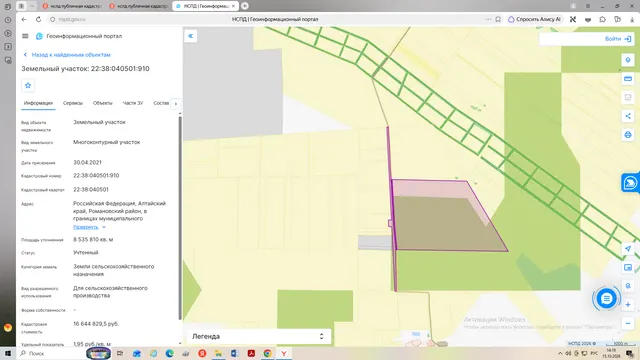This screenshot has height=360, width=640.
Task: Add land plot to favorites star
Action: click(x=28, y=85)
